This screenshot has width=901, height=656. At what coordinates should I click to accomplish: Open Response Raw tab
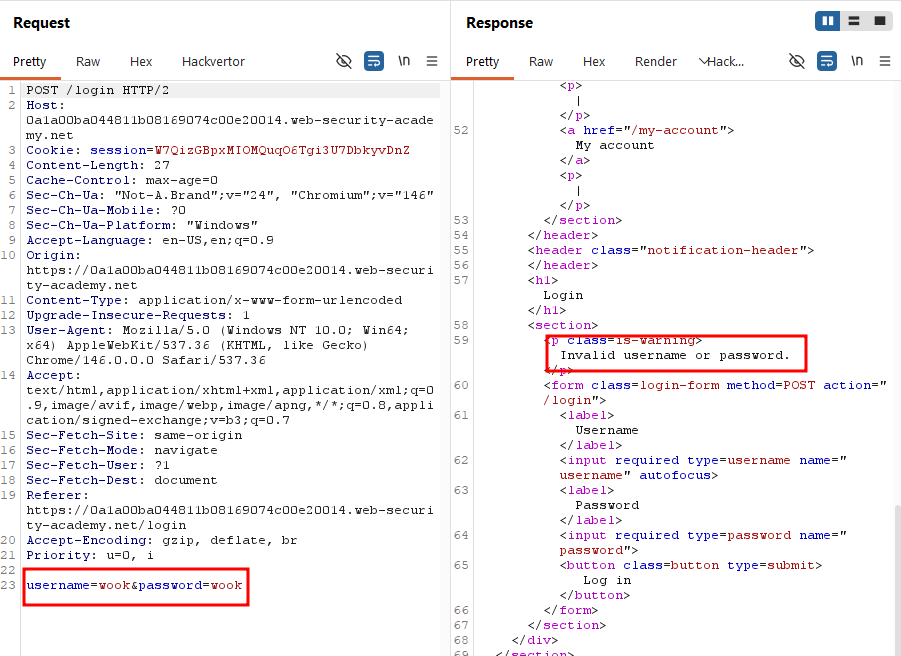coord(541,61)
